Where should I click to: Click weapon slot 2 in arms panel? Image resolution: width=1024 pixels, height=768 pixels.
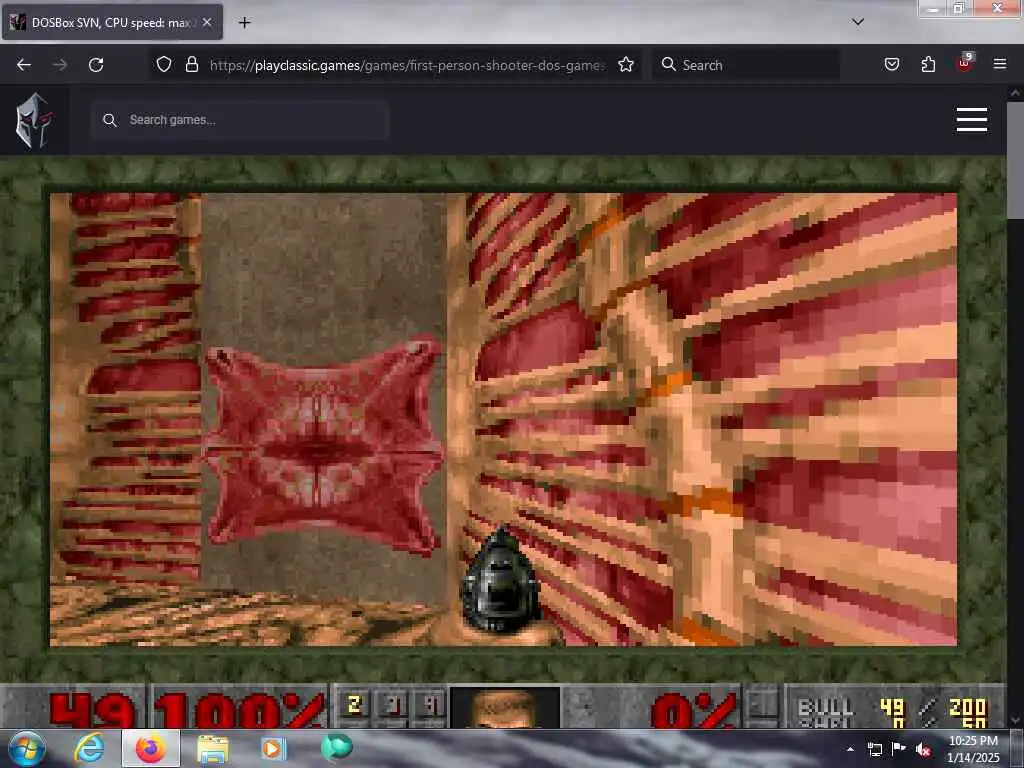355,705
